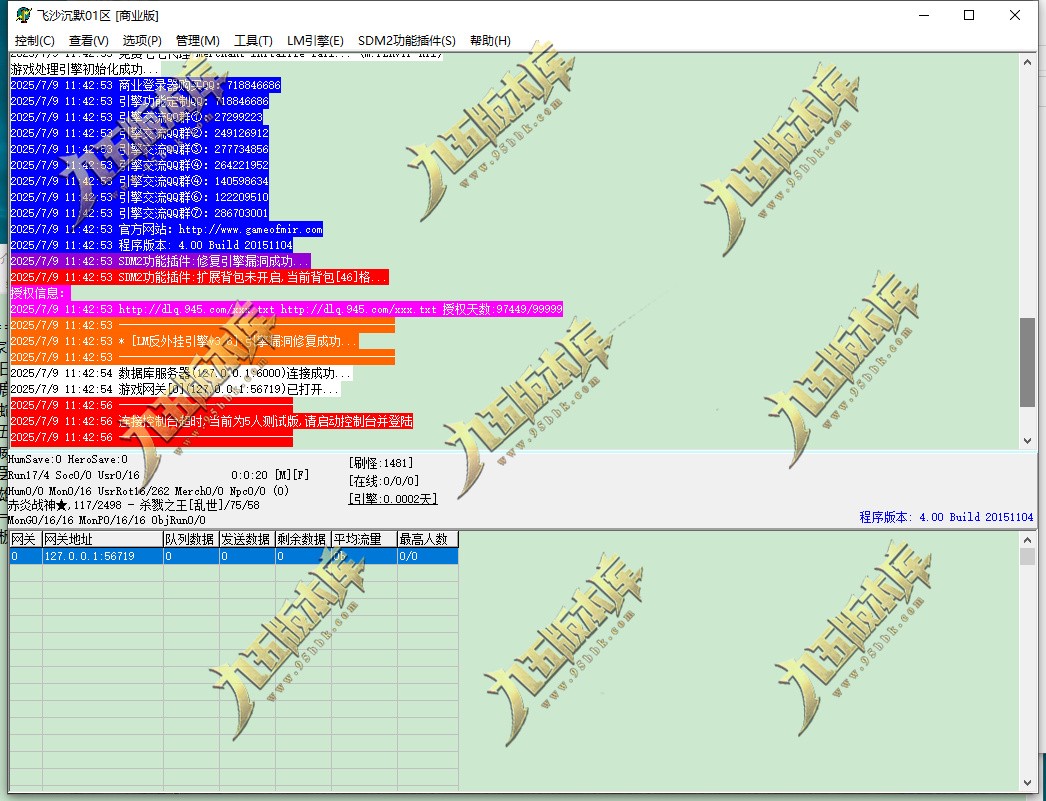This screenshot has width=1046, height=801.
Task: Click gateway list scrollbar down arrow
Action: click(1027, 783)
